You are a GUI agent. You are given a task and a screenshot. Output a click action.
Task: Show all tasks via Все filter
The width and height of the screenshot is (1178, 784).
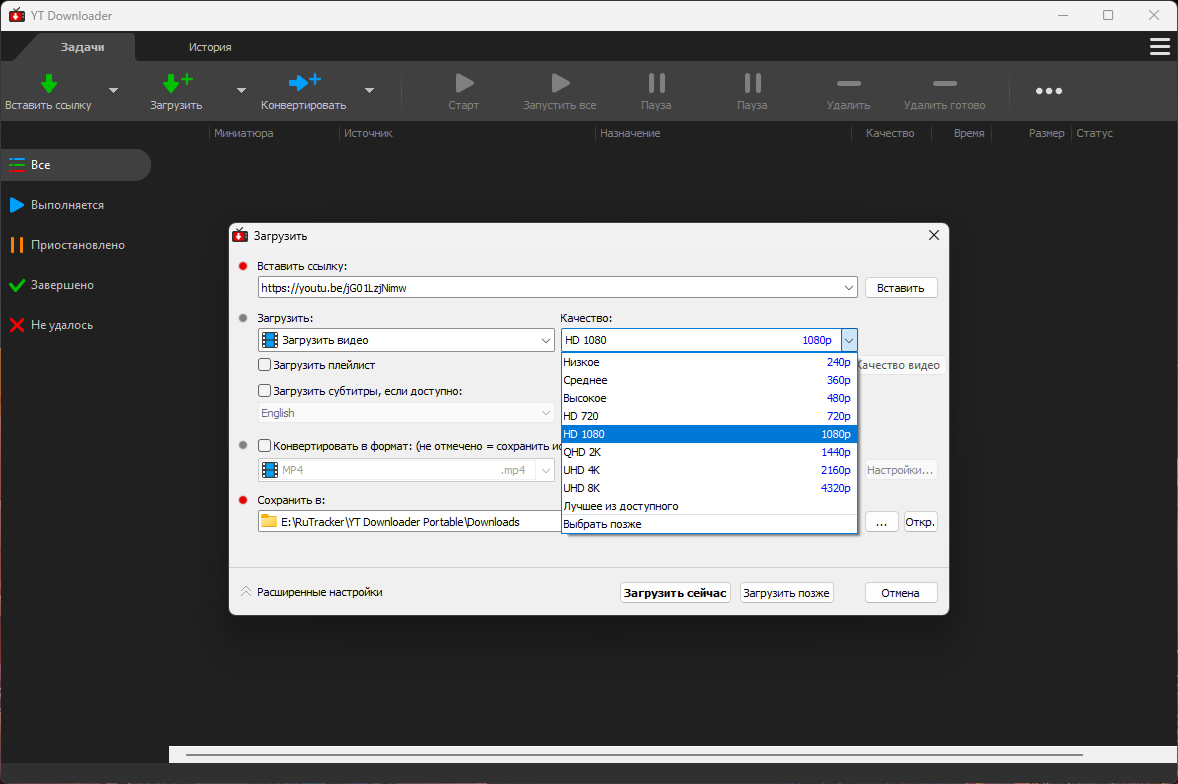(76, 164)
